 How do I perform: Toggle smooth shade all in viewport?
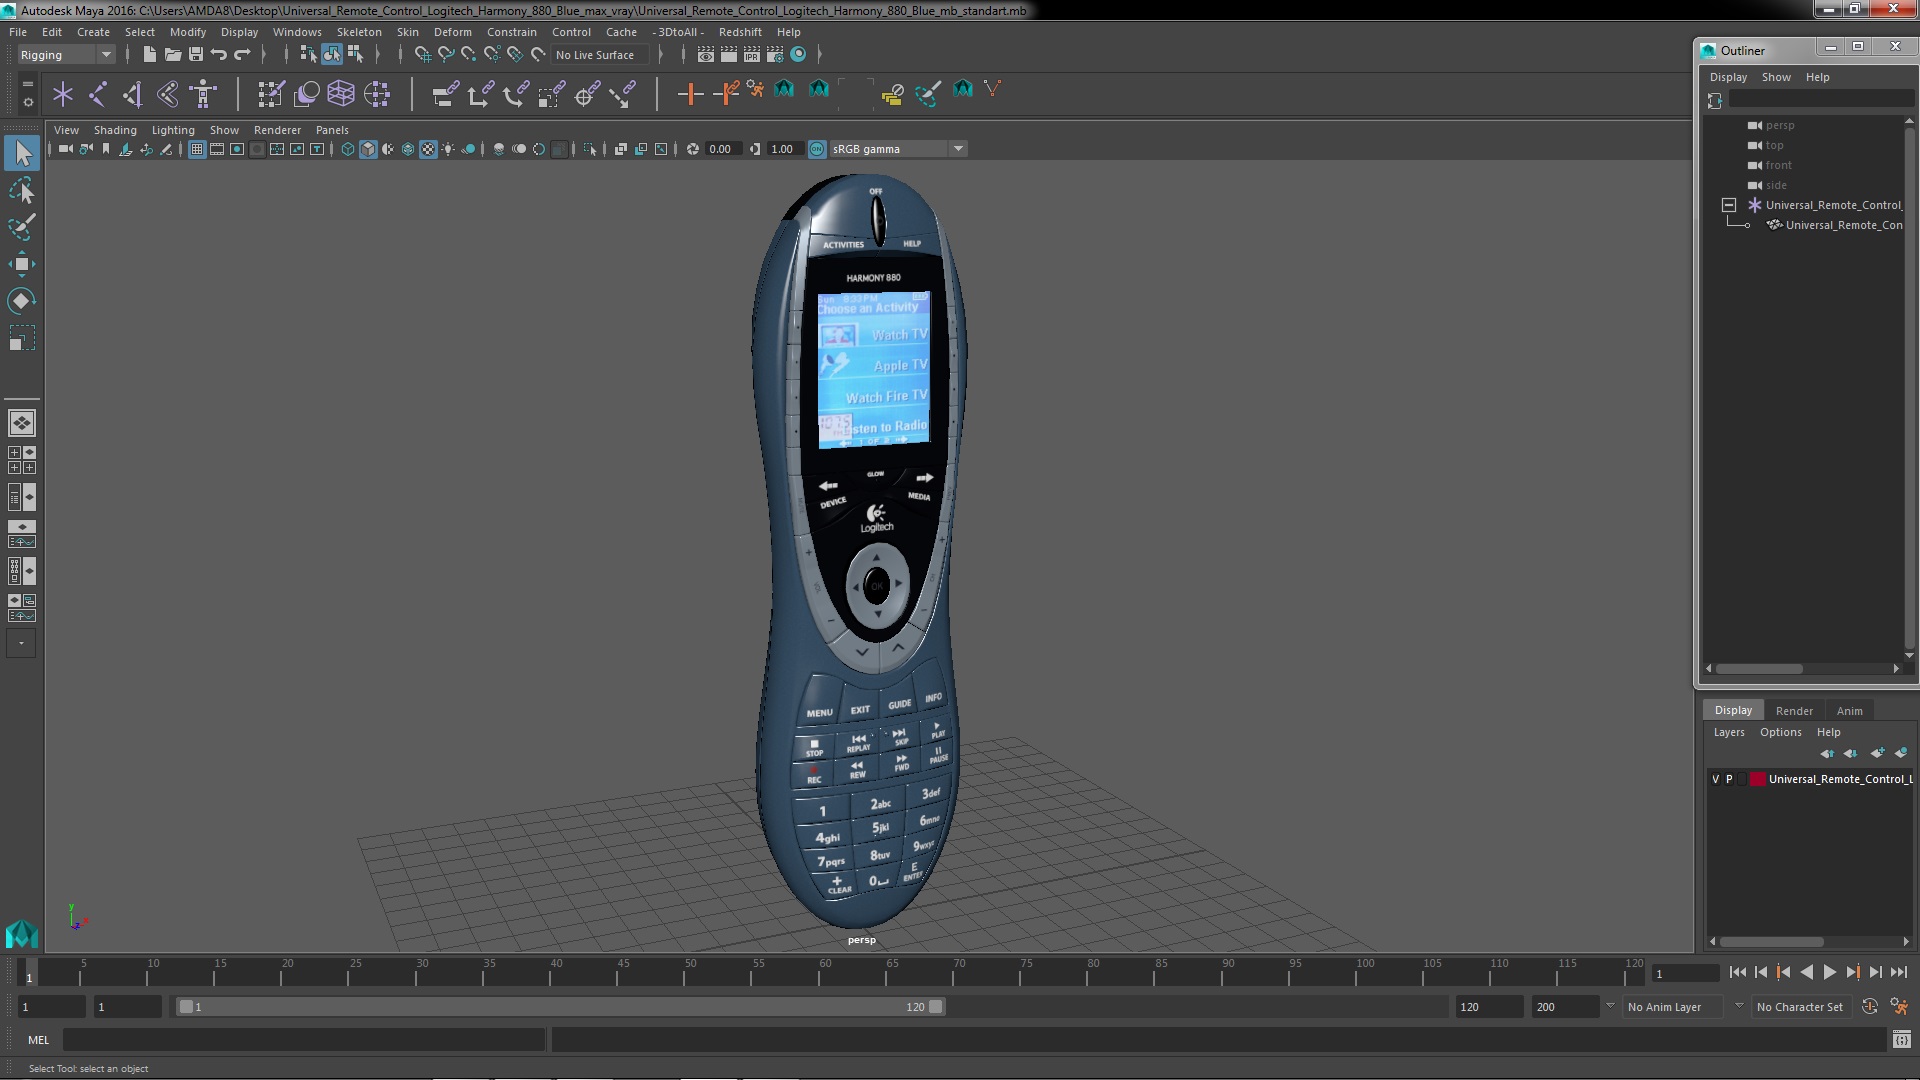[x=368, y=149]
